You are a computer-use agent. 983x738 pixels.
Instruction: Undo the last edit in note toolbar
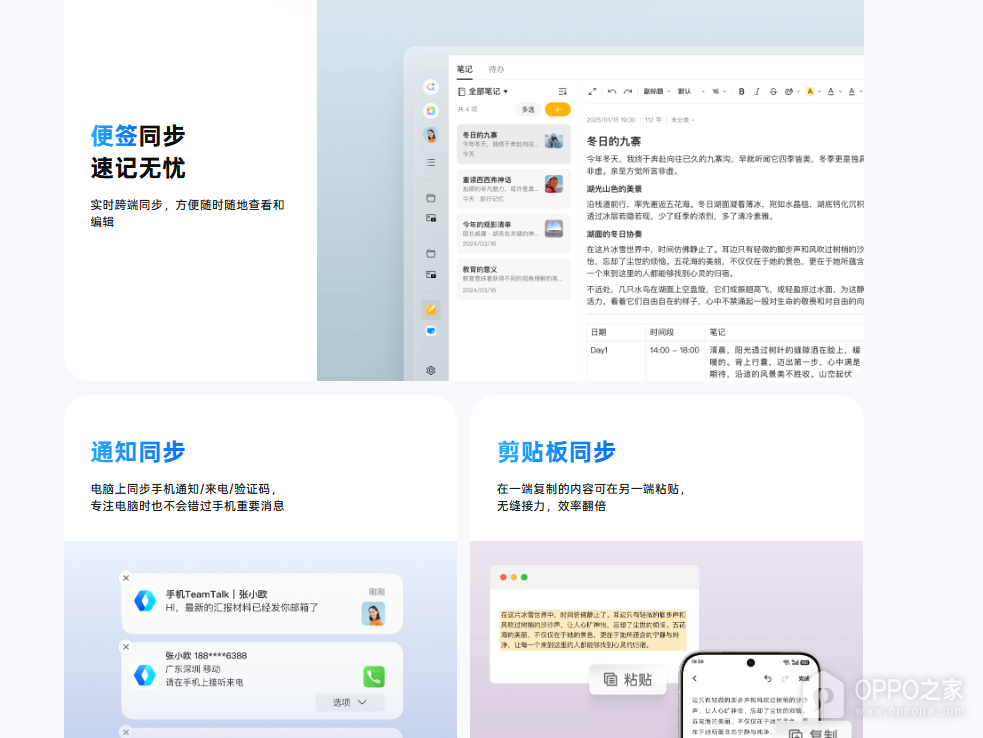click(612, 92)
